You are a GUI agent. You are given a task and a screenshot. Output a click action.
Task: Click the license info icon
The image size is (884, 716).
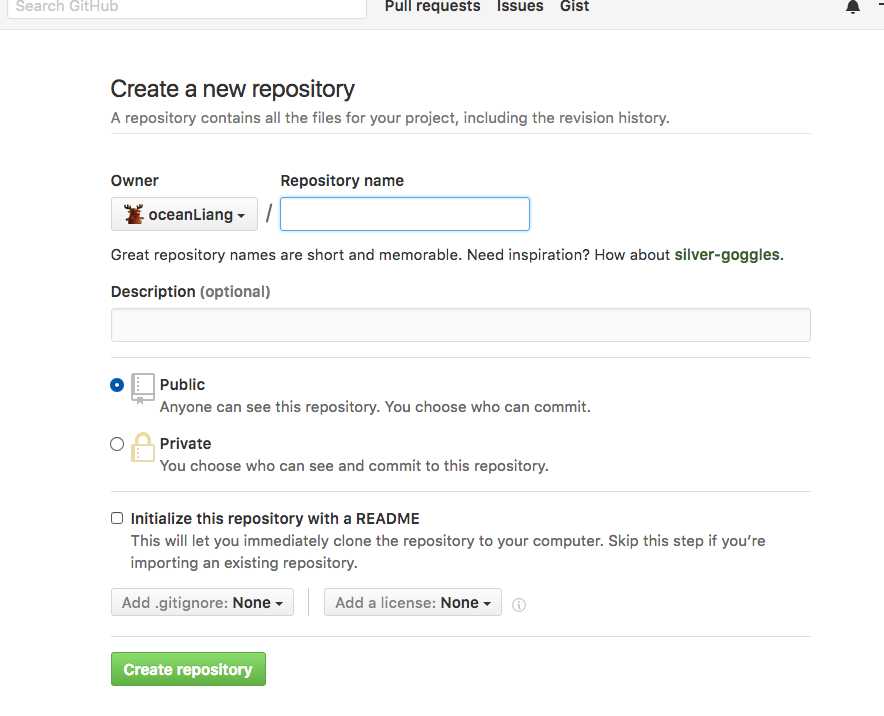(x=519, y=604)
